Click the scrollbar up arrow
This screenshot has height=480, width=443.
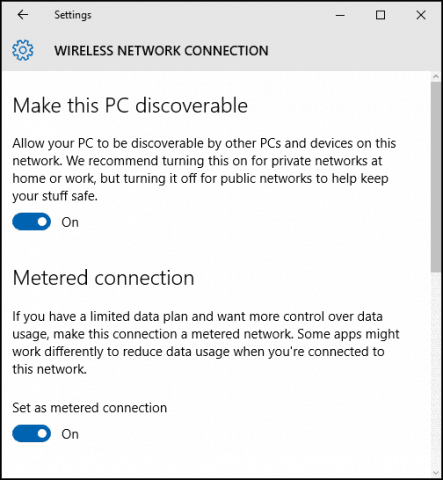click(x=436, y=76)
